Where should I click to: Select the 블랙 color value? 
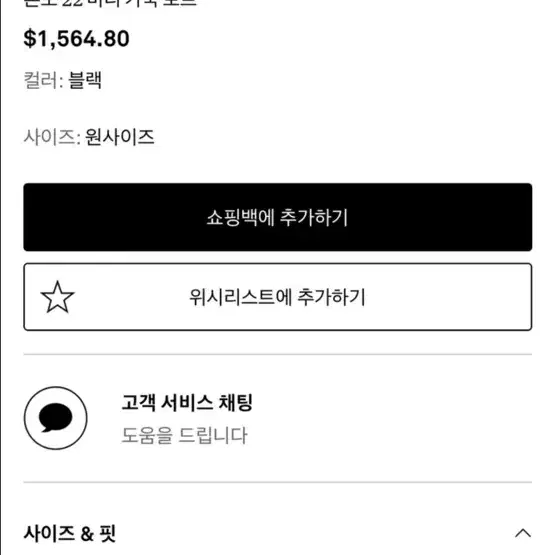(85, 80)
